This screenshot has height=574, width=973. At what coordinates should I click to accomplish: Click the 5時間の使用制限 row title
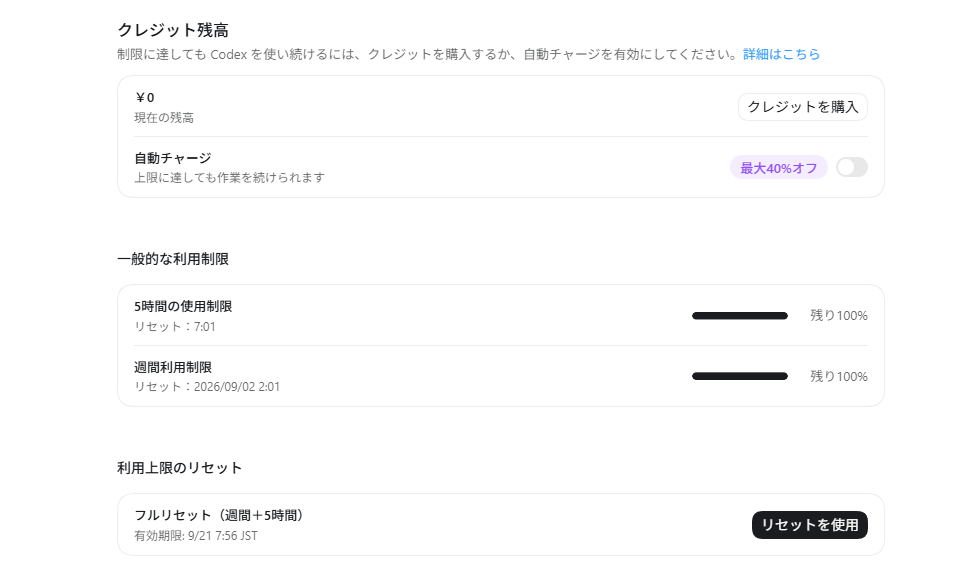point(183,307)
